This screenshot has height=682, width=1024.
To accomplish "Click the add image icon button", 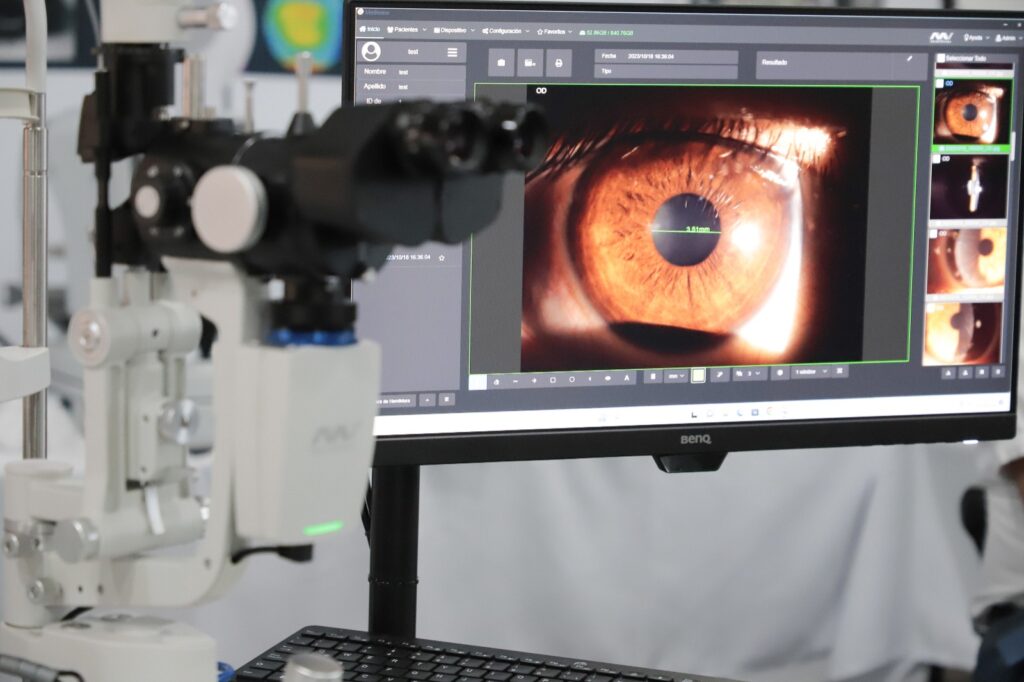I will (529, 62).
